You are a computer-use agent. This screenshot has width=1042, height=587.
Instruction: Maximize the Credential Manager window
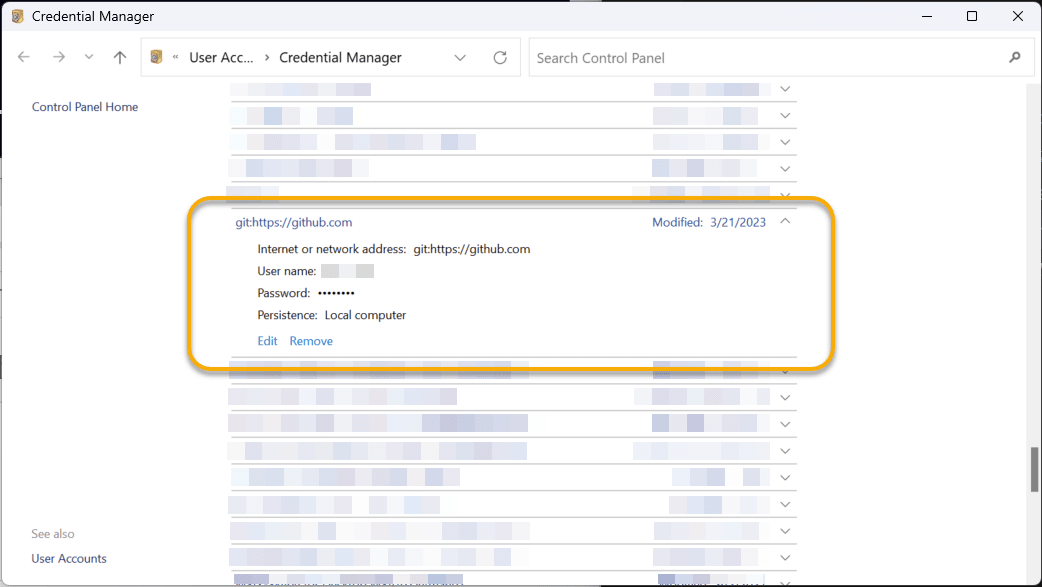(x=972, y=16)
